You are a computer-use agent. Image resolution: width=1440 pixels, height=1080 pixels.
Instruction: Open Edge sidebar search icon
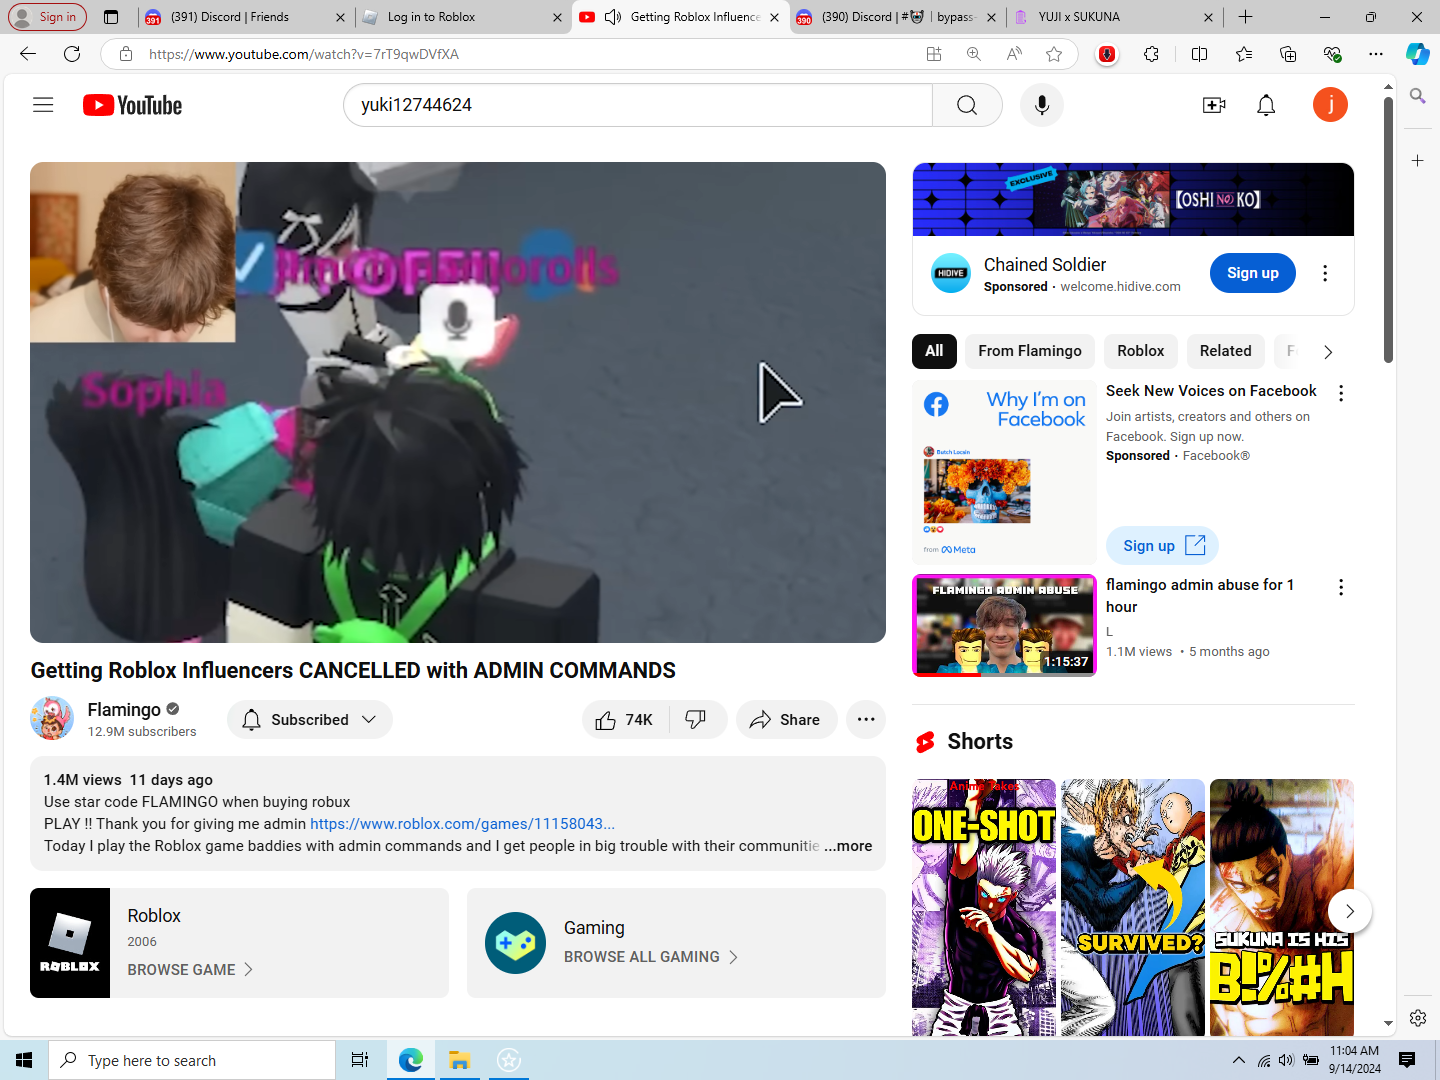[1417, 96]
